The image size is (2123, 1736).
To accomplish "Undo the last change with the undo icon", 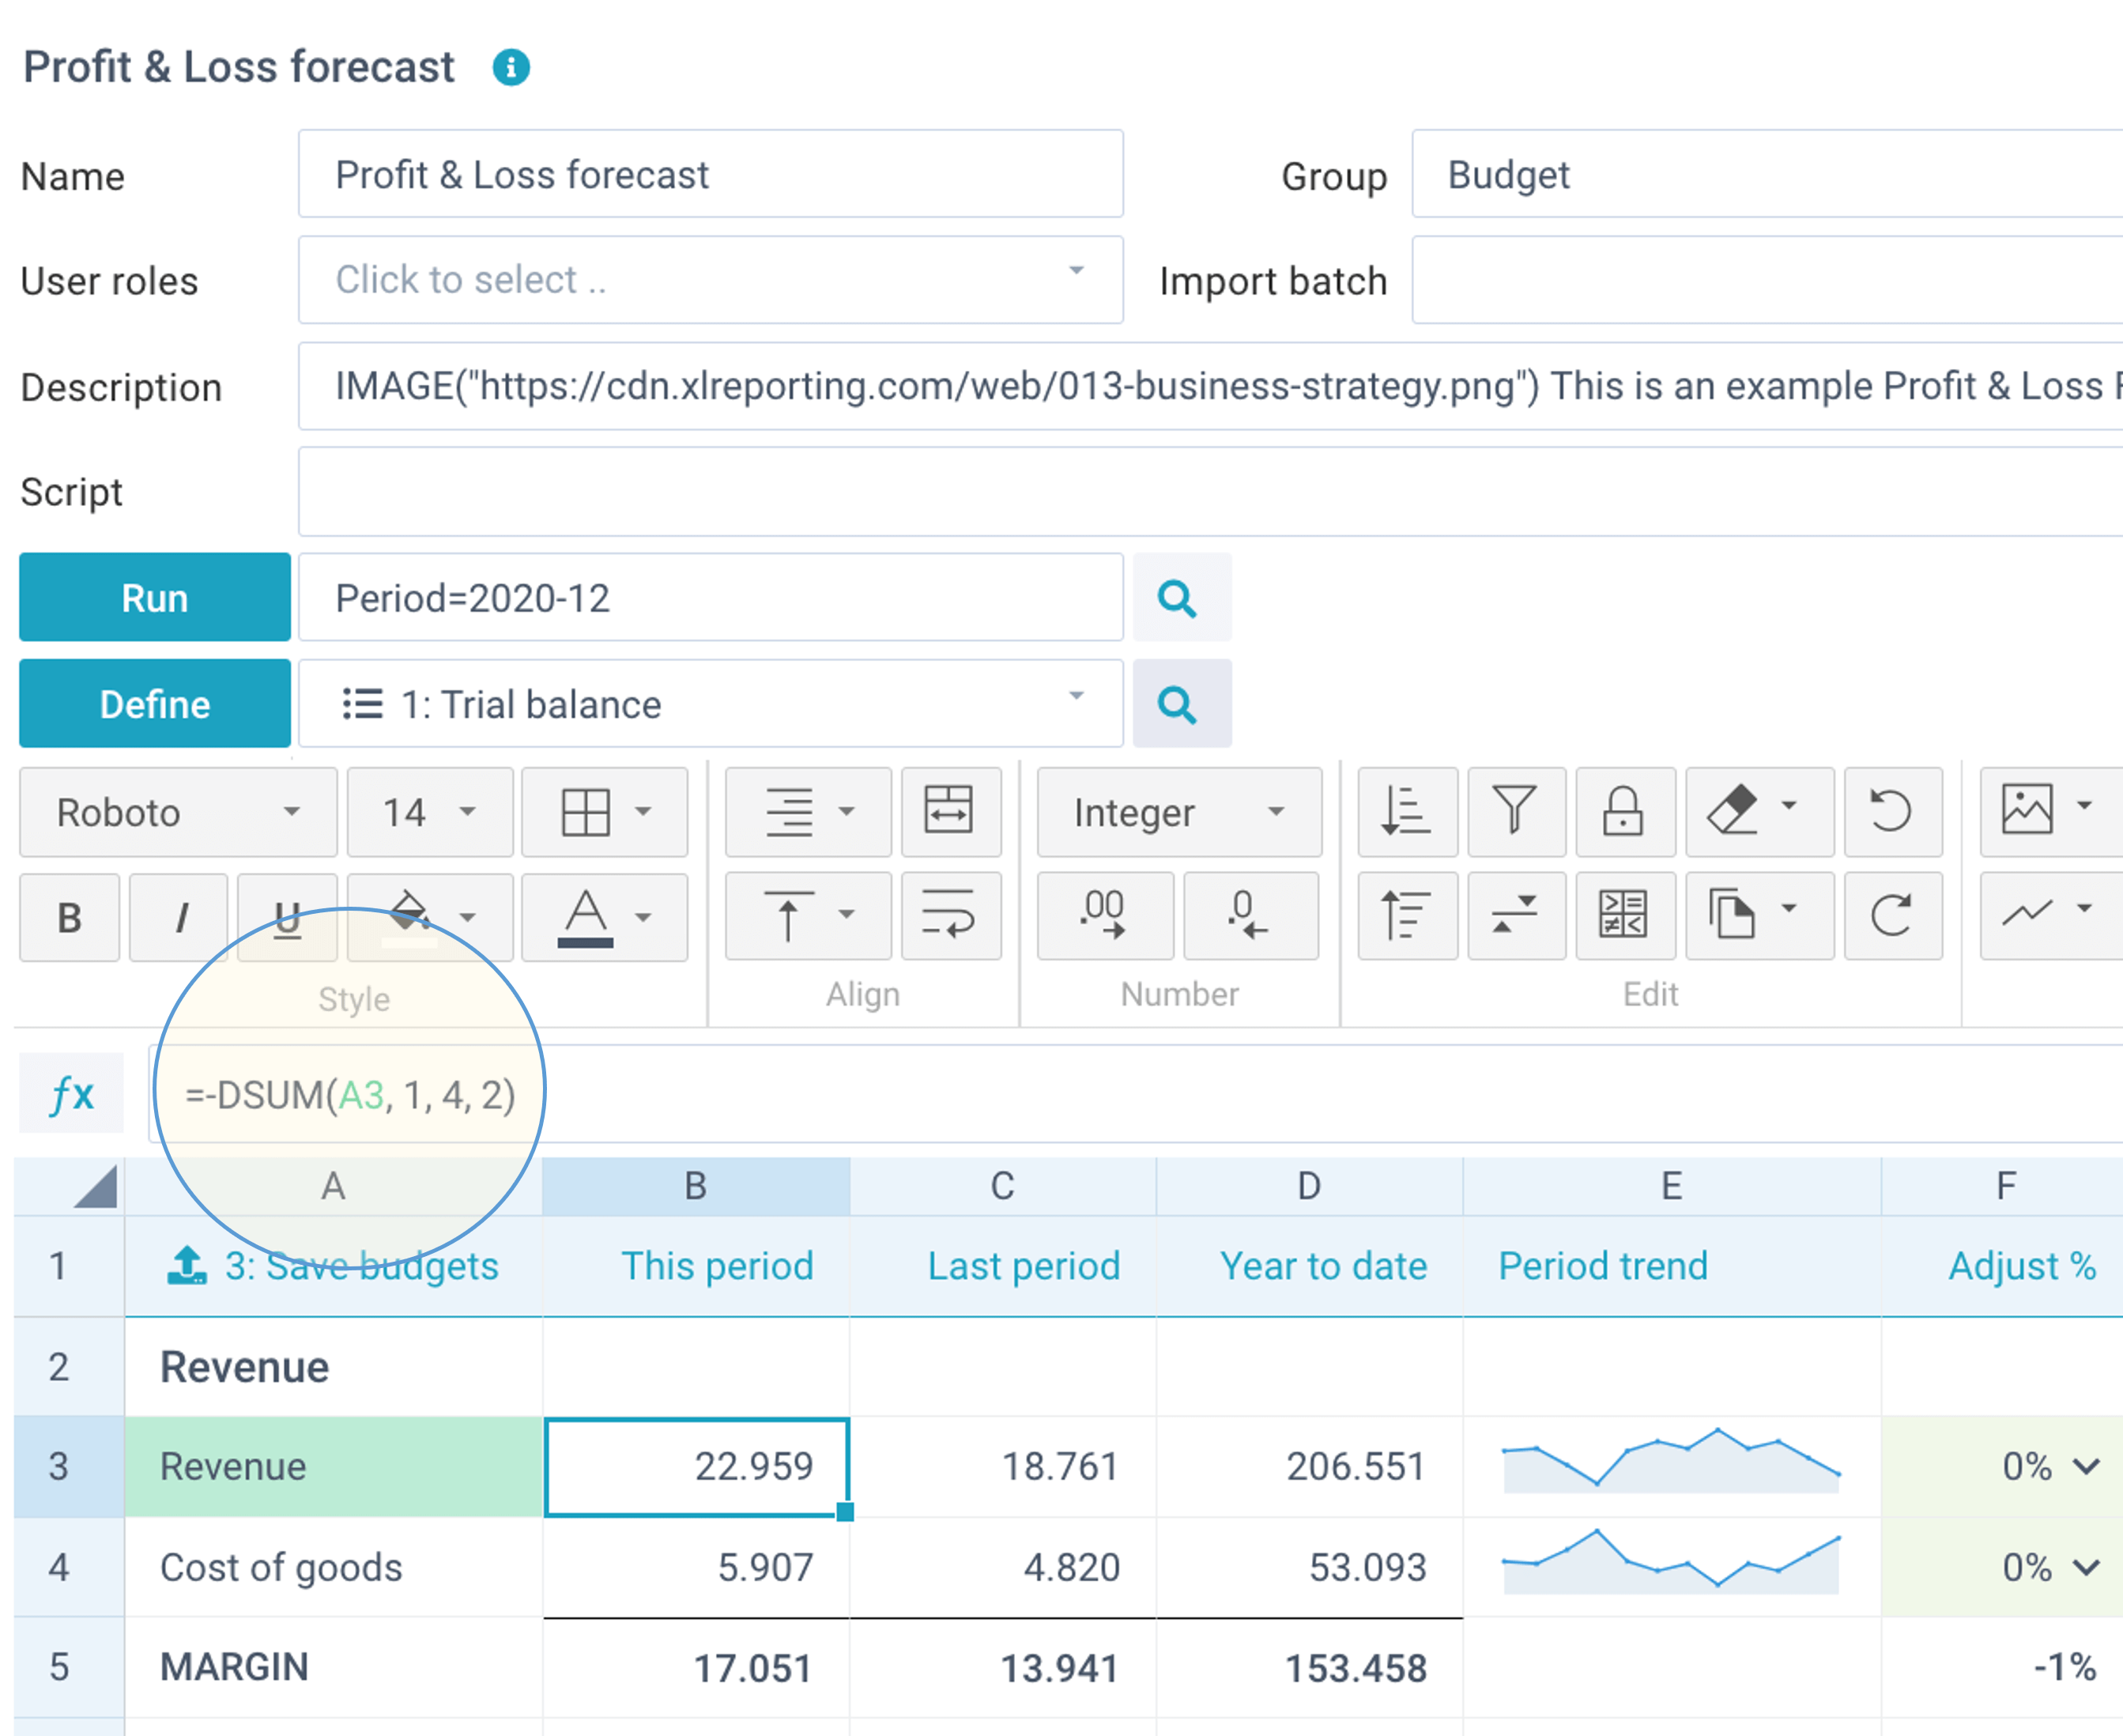I will tap(1893, 812).
